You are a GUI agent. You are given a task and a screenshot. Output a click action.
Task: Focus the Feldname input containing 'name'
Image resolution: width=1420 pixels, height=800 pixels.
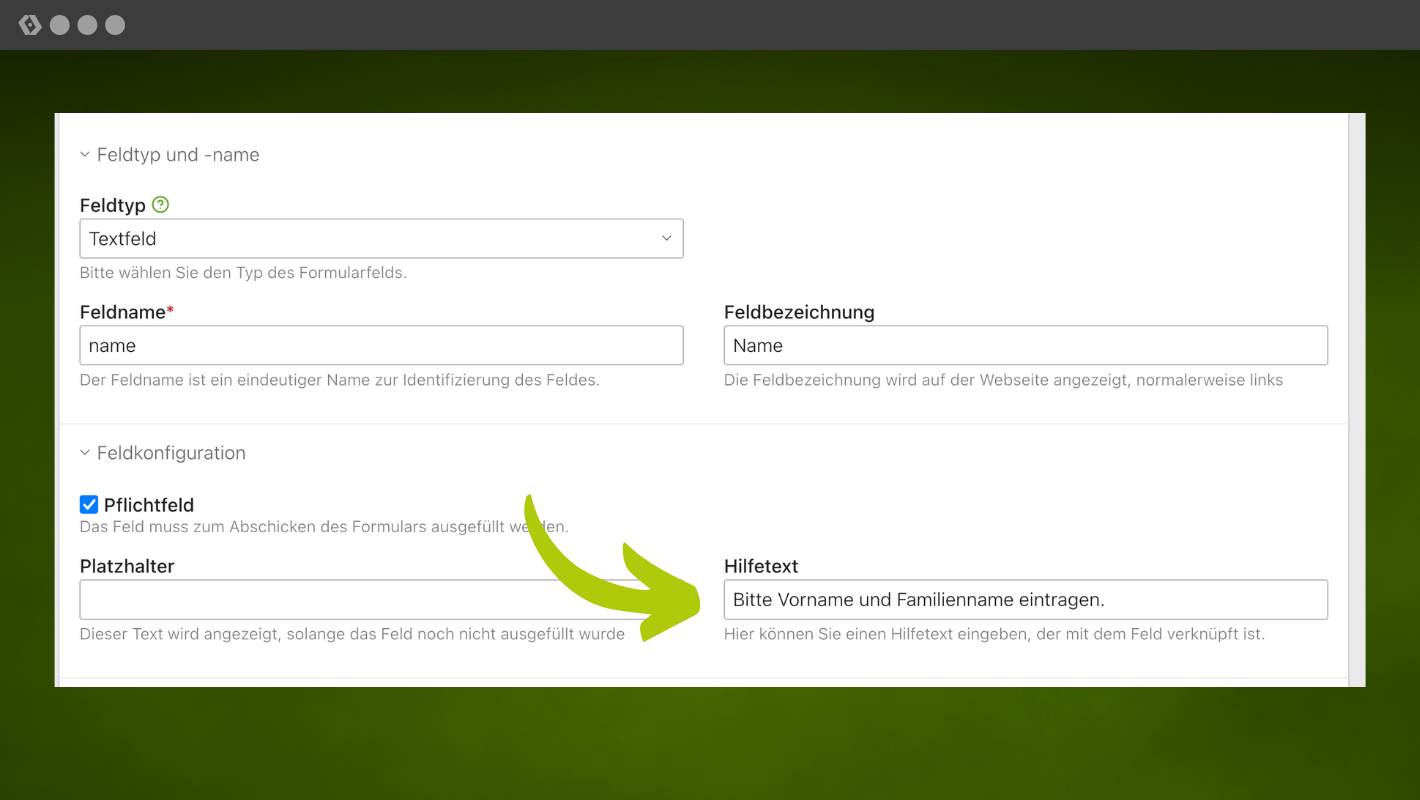point(381,345)
